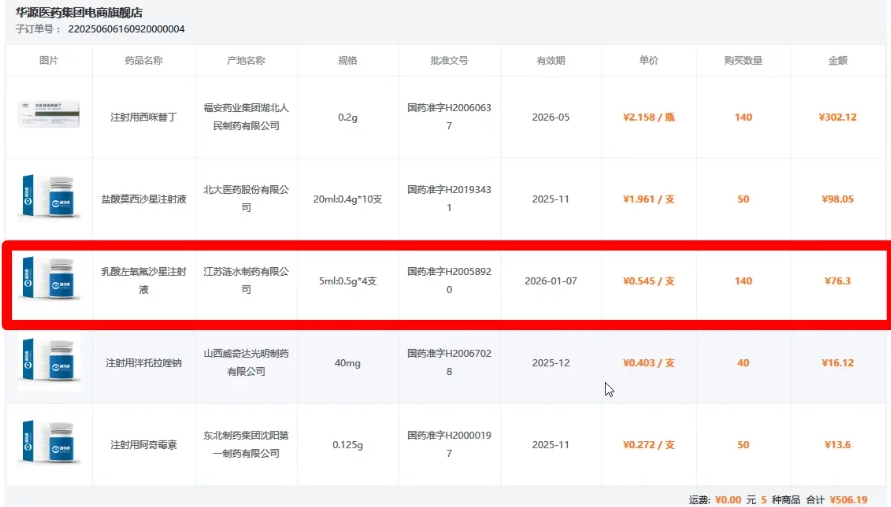Click amount ¥98.05
The width and height of the screenshot is (891, 507).
tap(838, 199)
